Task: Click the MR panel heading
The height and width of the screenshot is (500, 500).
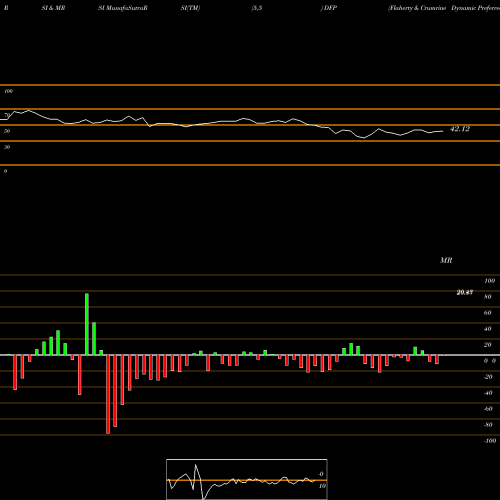Action: click(x=446, y=260)
